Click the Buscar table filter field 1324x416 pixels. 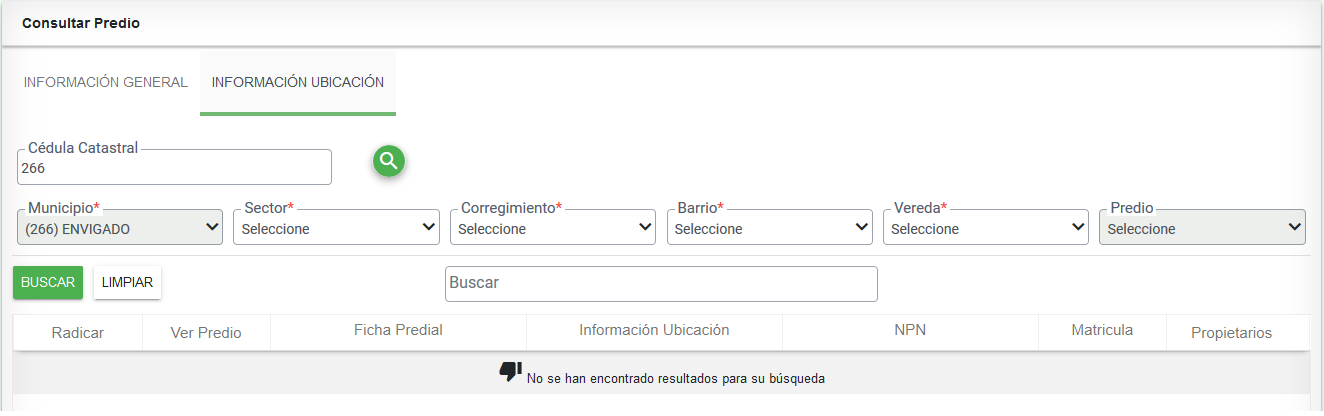tap(661, 284)
